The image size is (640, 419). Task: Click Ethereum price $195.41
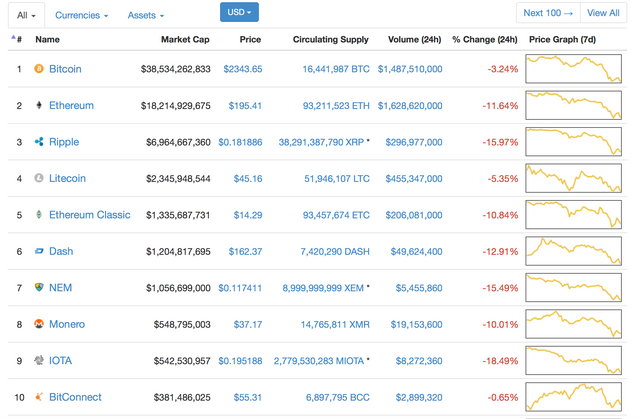pos(245,106)
